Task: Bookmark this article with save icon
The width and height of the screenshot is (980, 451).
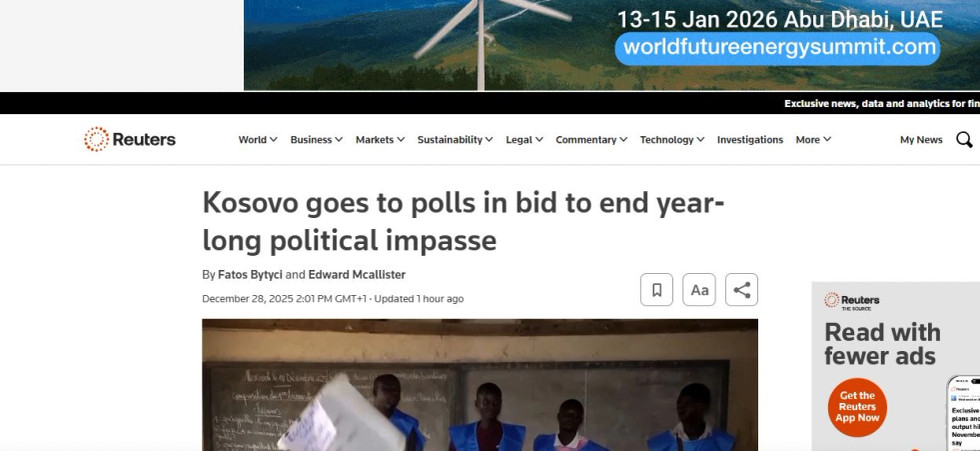Action: [x=656, y=290]
